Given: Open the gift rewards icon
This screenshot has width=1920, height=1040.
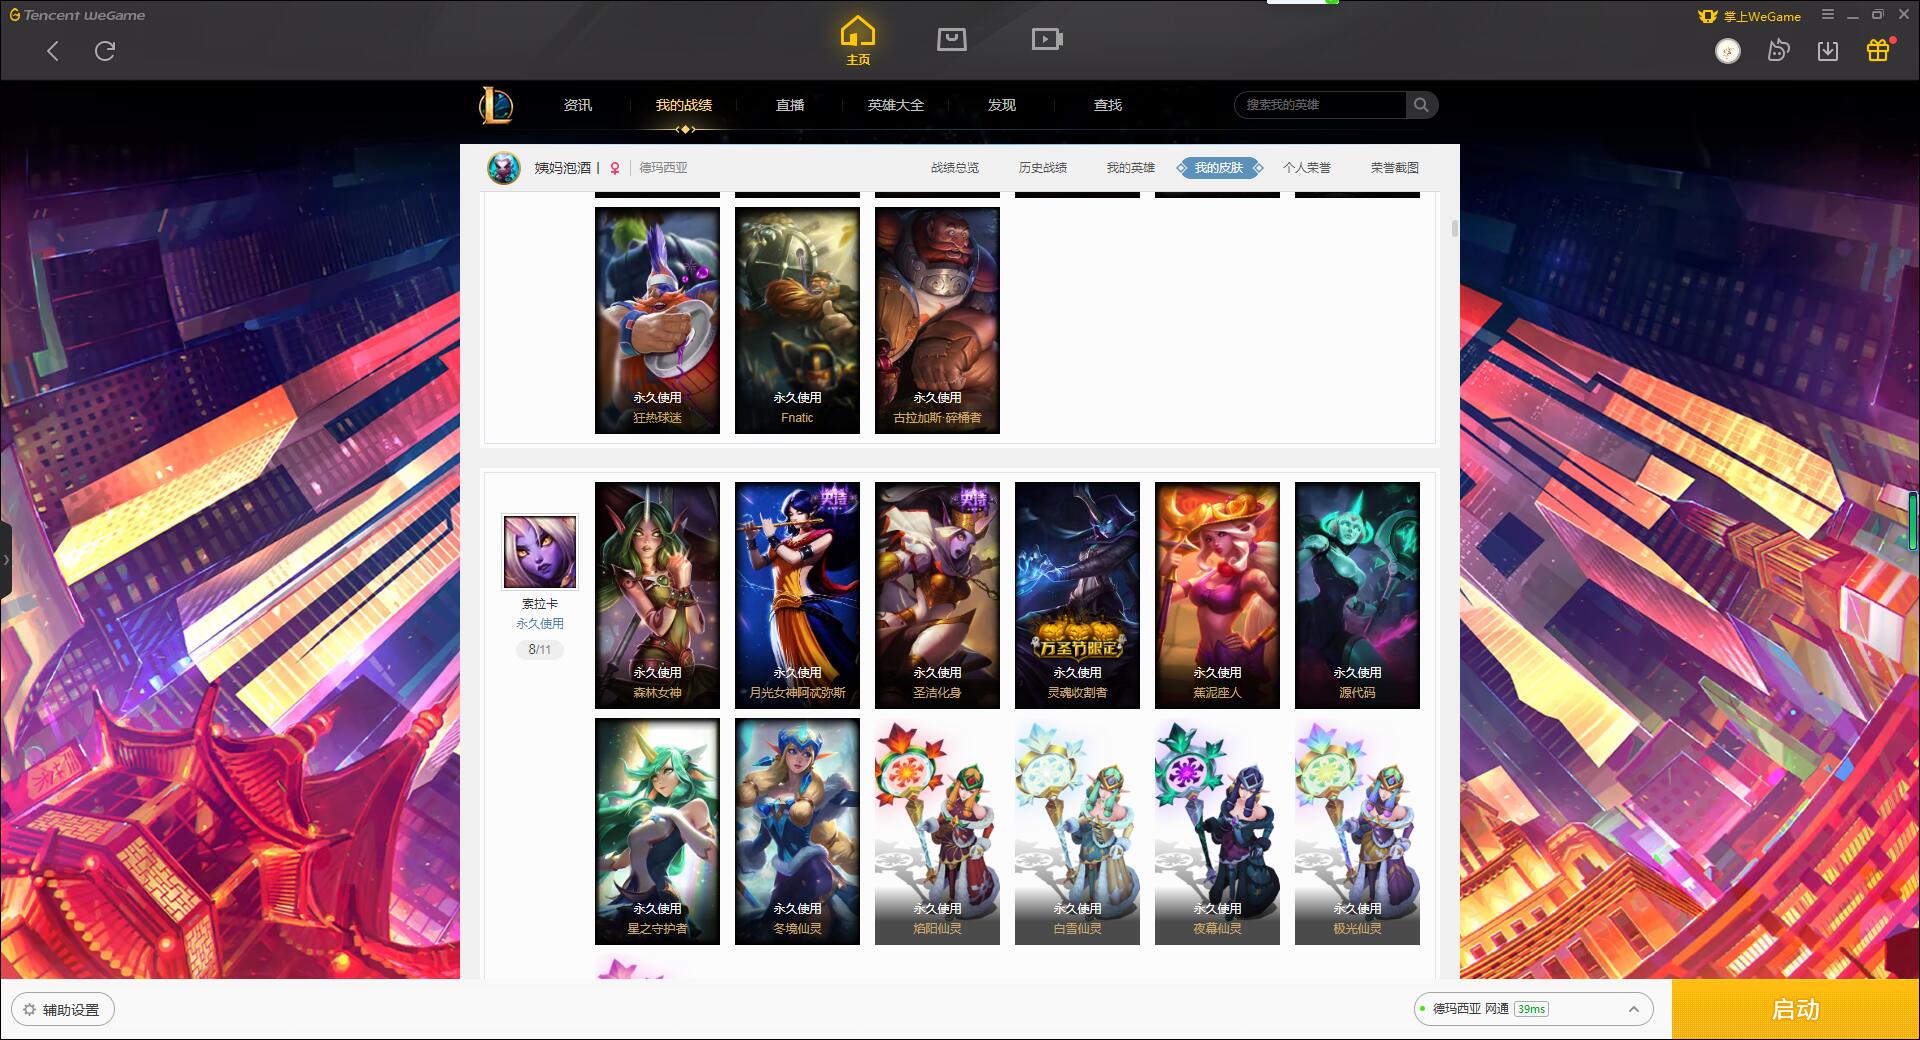Looking at the screenshot, I should (1878, 50).
